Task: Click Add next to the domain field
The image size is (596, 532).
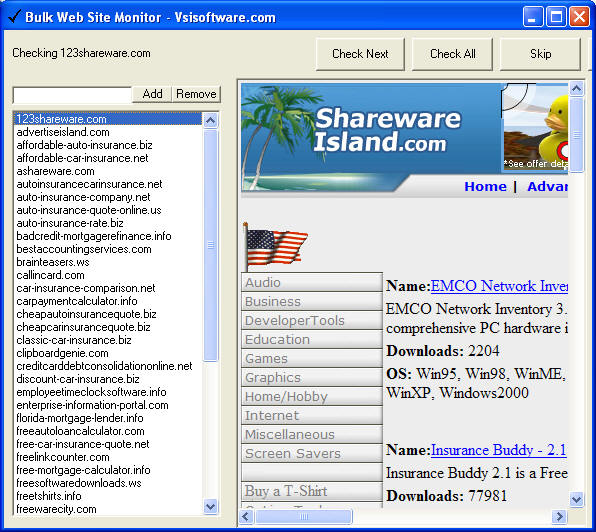Action: [152, 94]
